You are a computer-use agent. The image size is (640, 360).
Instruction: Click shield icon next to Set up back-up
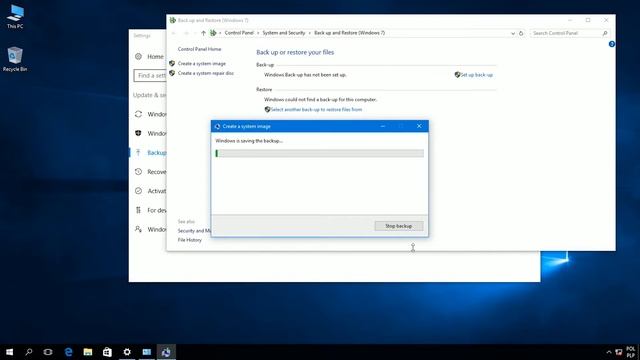[457, 75]
